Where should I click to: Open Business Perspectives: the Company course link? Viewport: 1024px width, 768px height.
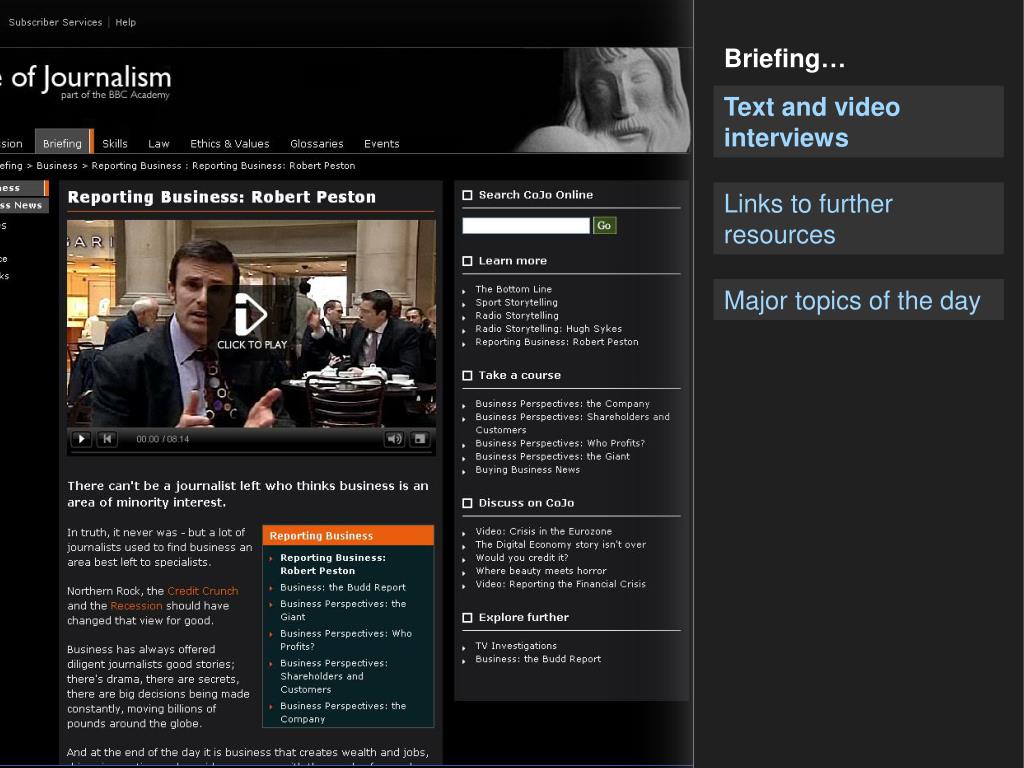point(562,404)
